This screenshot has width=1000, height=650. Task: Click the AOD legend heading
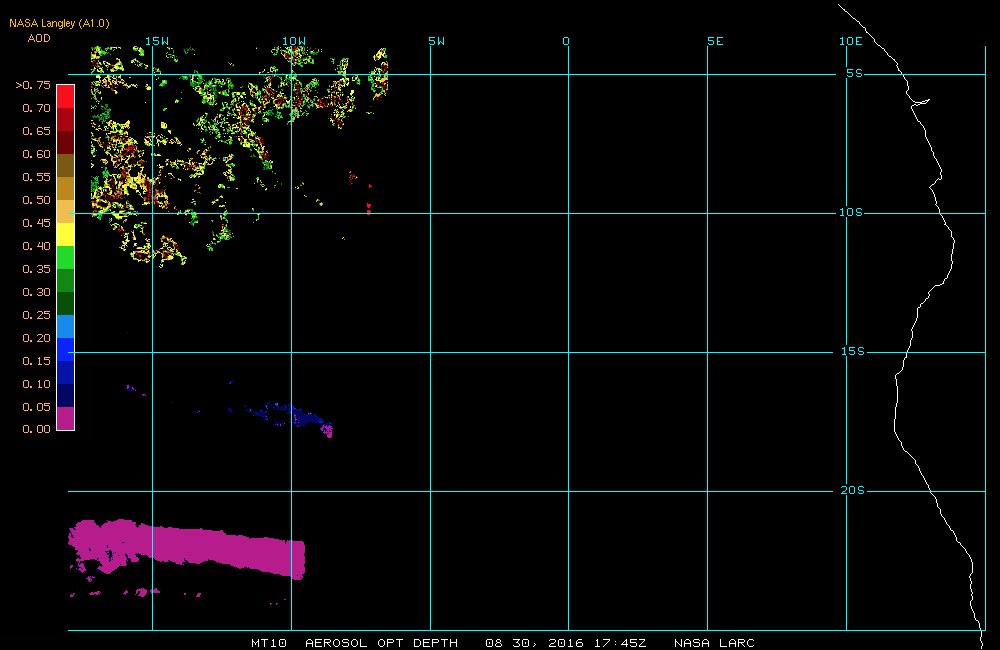(39, 38)
